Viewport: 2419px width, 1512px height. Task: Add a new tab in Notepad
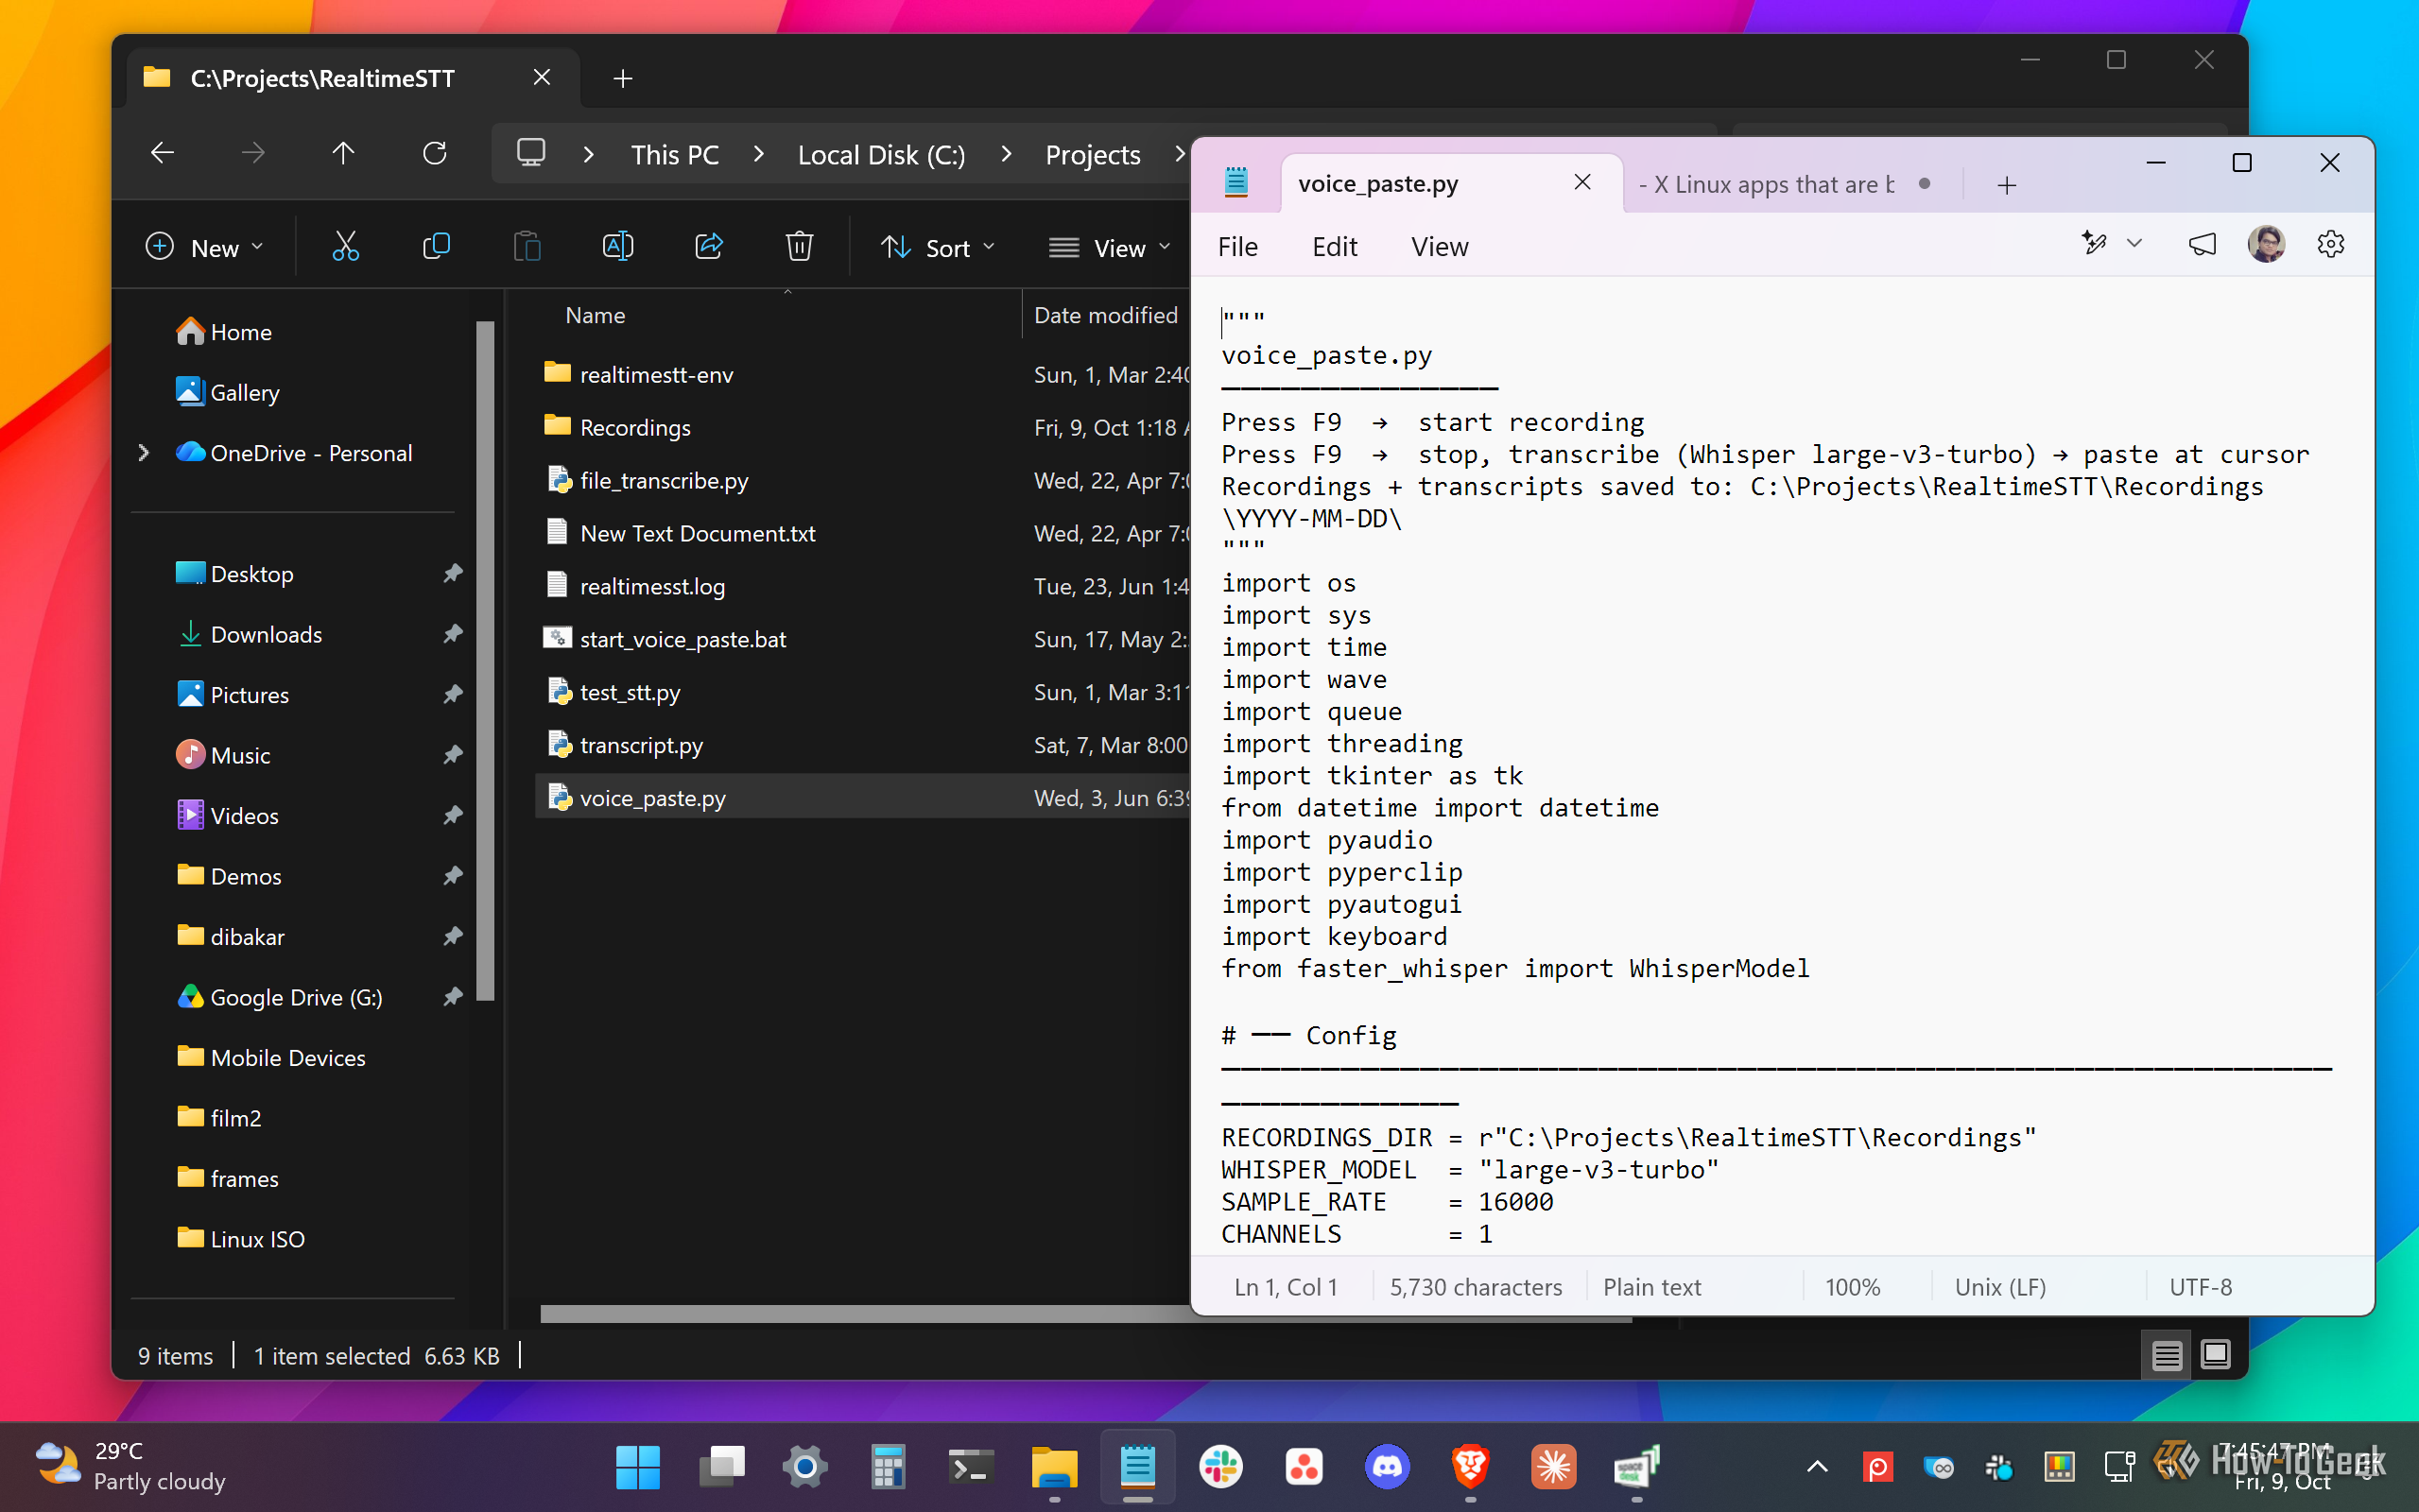pyautogui.click(x=2006, y=185)
